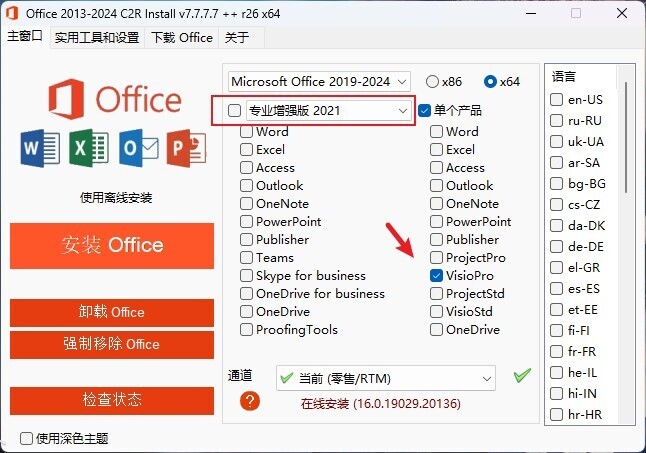This screenshot has width=646, height=453.
Task: Expand the 专业增强版 2021 edition dropdown
Action: tap(328, 110)
